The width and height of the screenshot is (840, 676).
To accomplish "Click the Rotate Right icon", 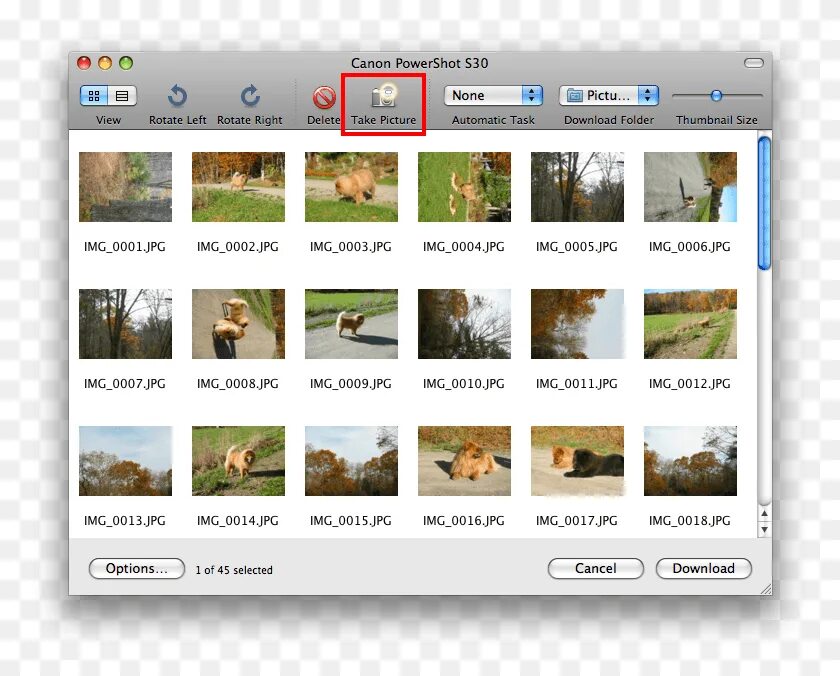I will coord(250,96).
